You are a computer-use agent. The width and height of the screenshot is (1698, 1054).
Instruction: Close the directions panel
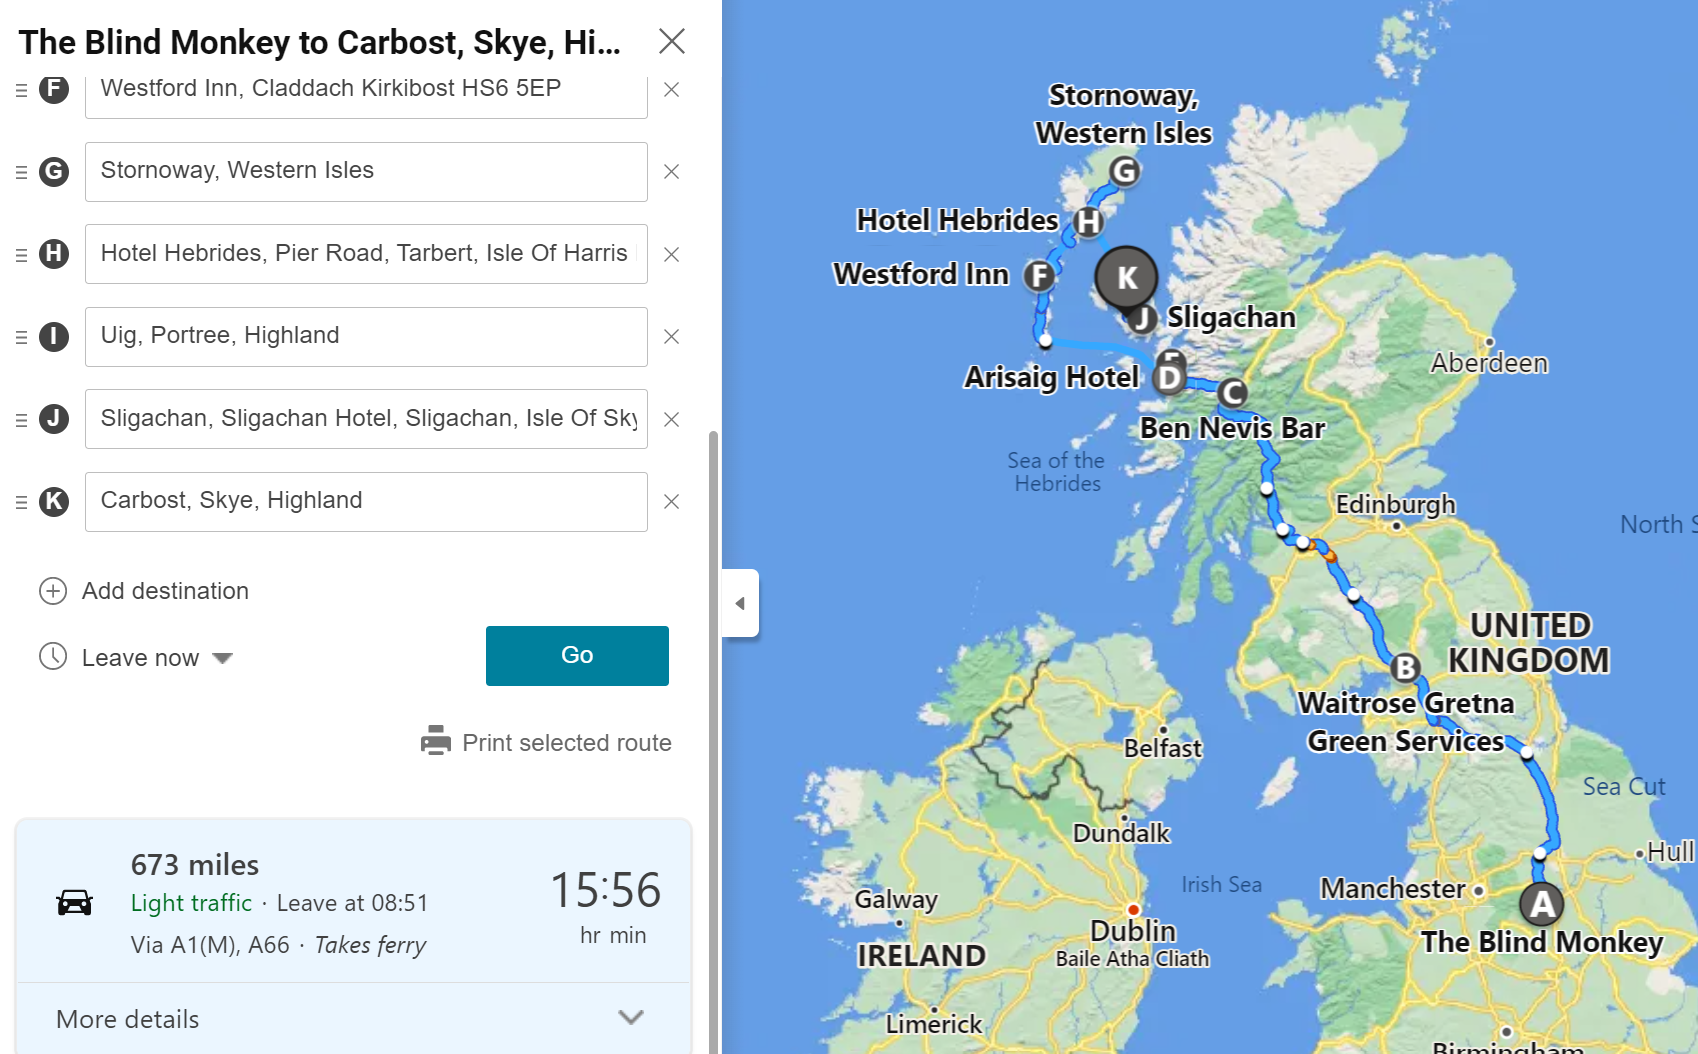click(672, 41)
